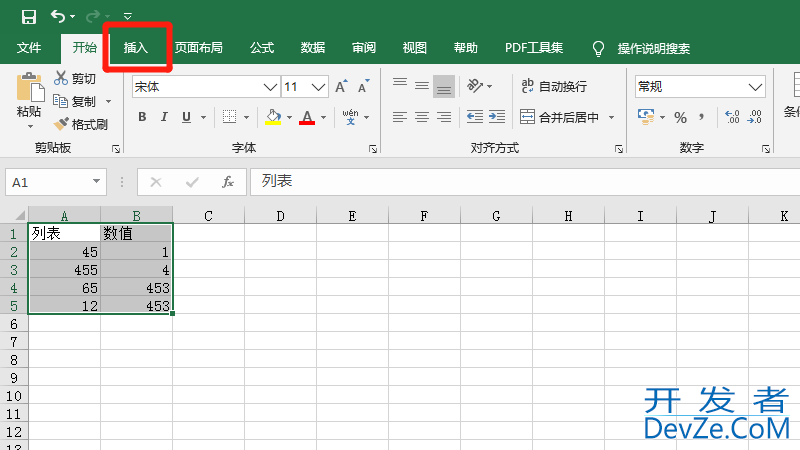Open the Alignment (对齐方式) dialog launcher
Viewport: 800px width, 450px height.
point(619,149)
